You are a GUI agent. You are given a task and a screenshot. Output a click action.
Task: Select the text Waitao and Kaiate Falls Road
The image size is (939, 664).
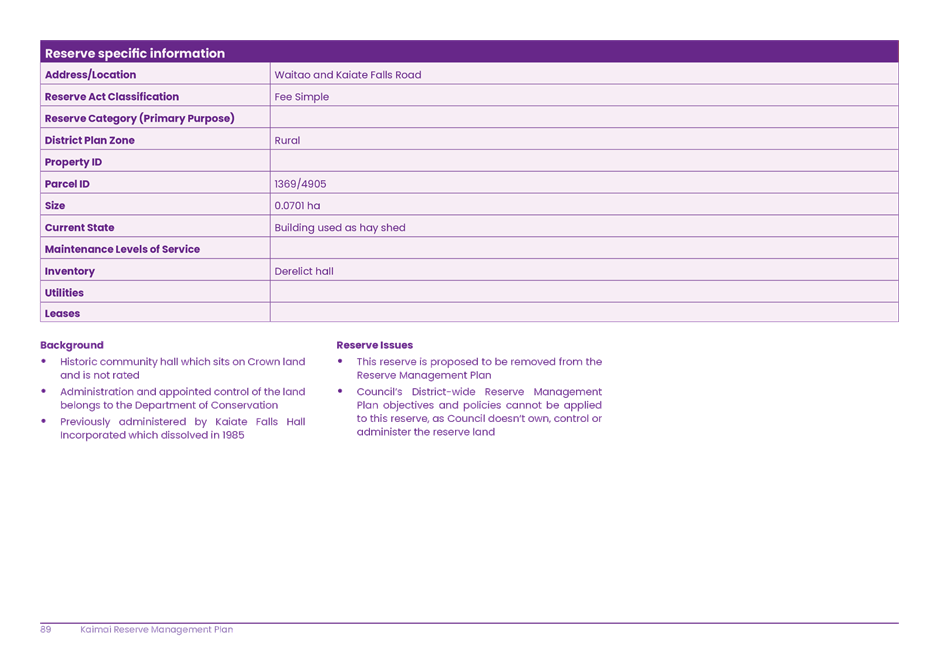point(347,74)
